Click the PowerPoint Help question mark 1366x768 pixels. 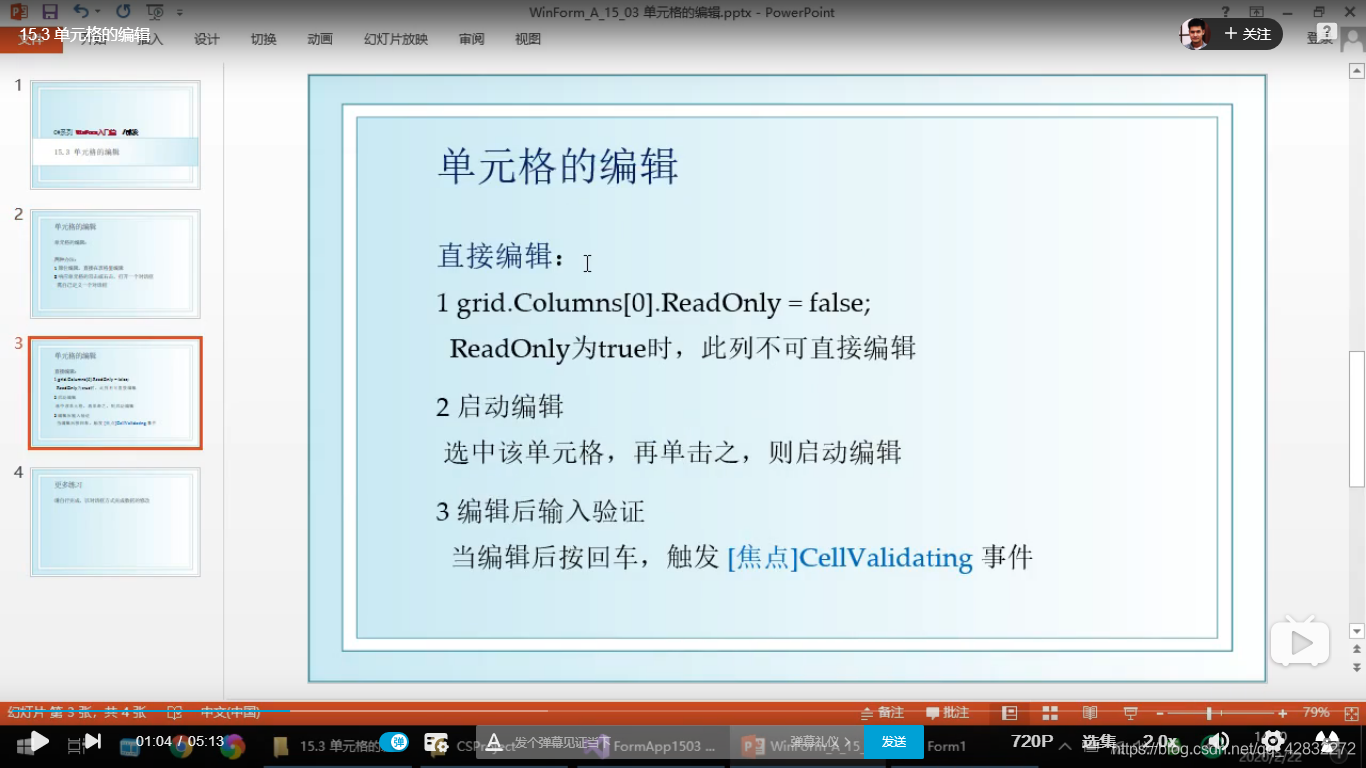coord(1226,12)
